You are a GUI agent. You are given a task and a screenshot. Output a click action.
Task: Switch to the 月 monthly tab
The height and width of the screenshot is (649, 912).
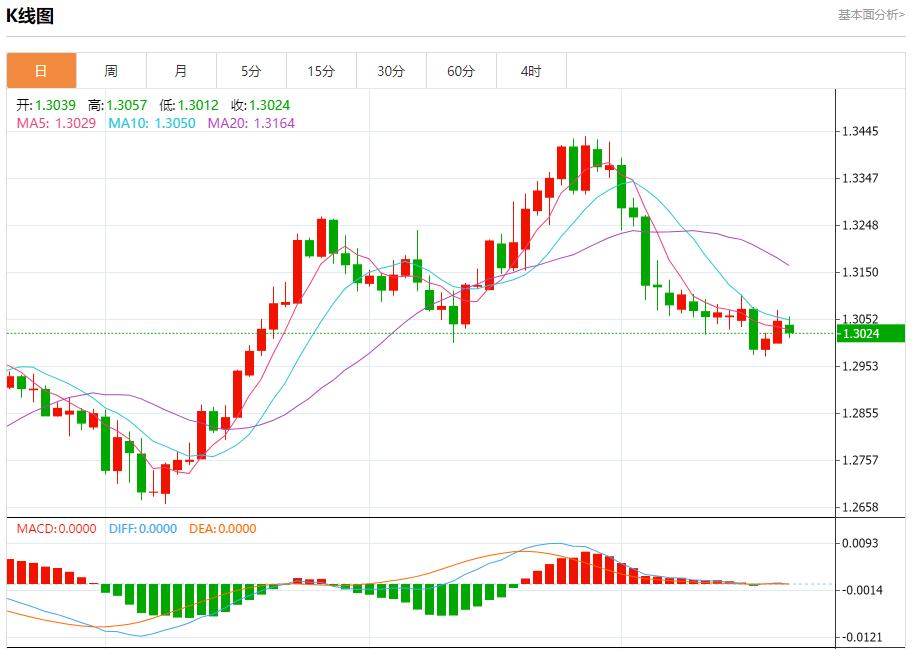point(181,71)
